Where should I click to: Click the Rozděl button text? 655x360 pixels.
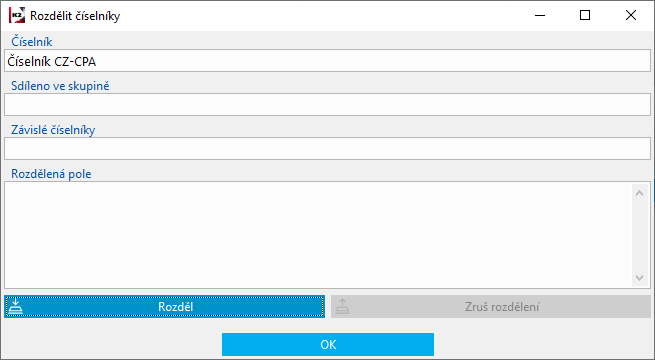175,307
